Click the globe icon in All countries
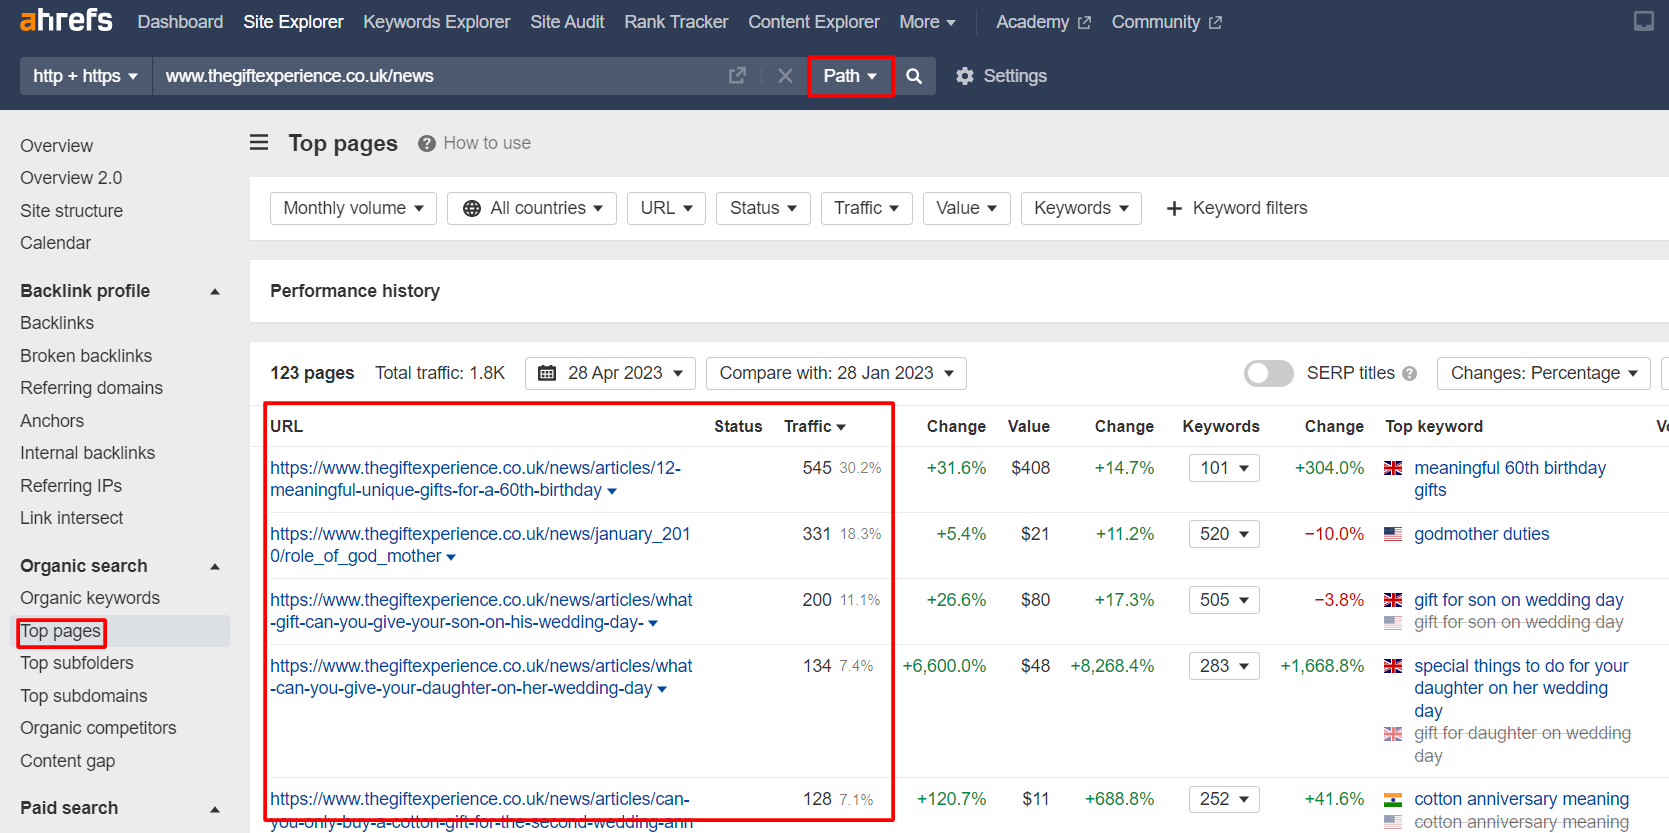 point(472,208)
